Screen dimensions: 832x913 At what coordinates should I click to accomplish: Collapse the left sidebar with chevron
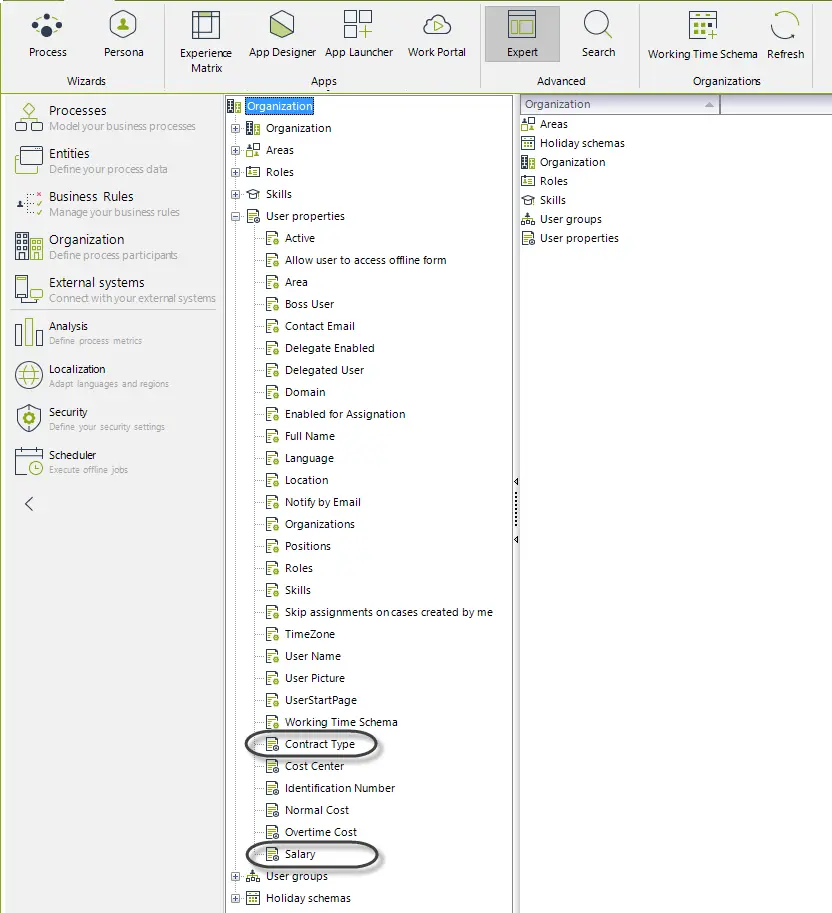pyautogui.click(x=29, y=504)
